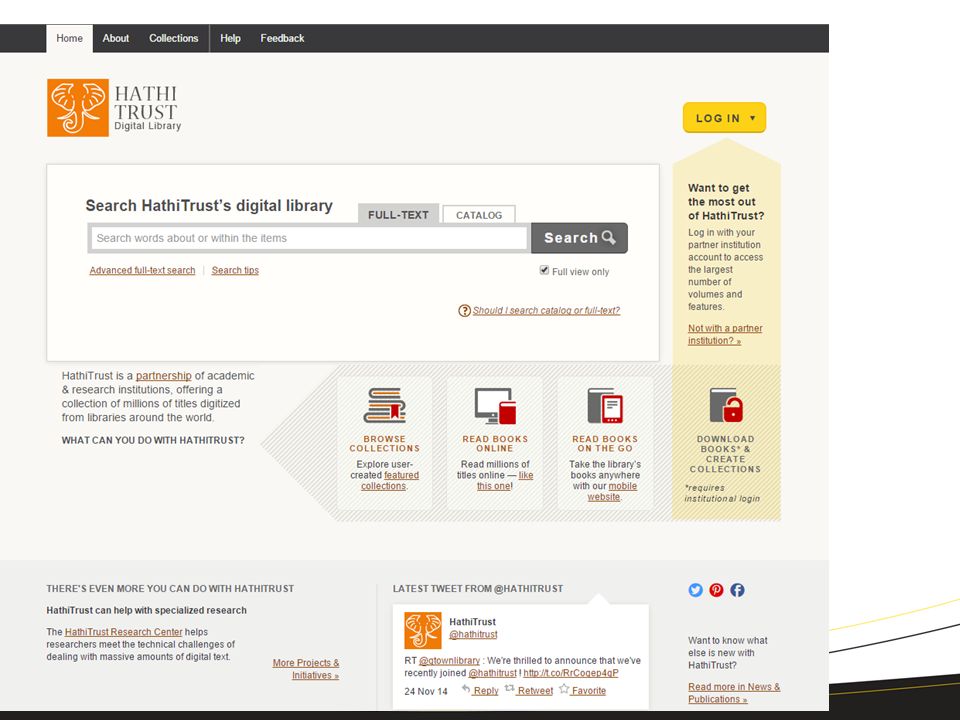Open the Feedback menu item
Viewport: 960px width, 720px height.
click(282, 38)
